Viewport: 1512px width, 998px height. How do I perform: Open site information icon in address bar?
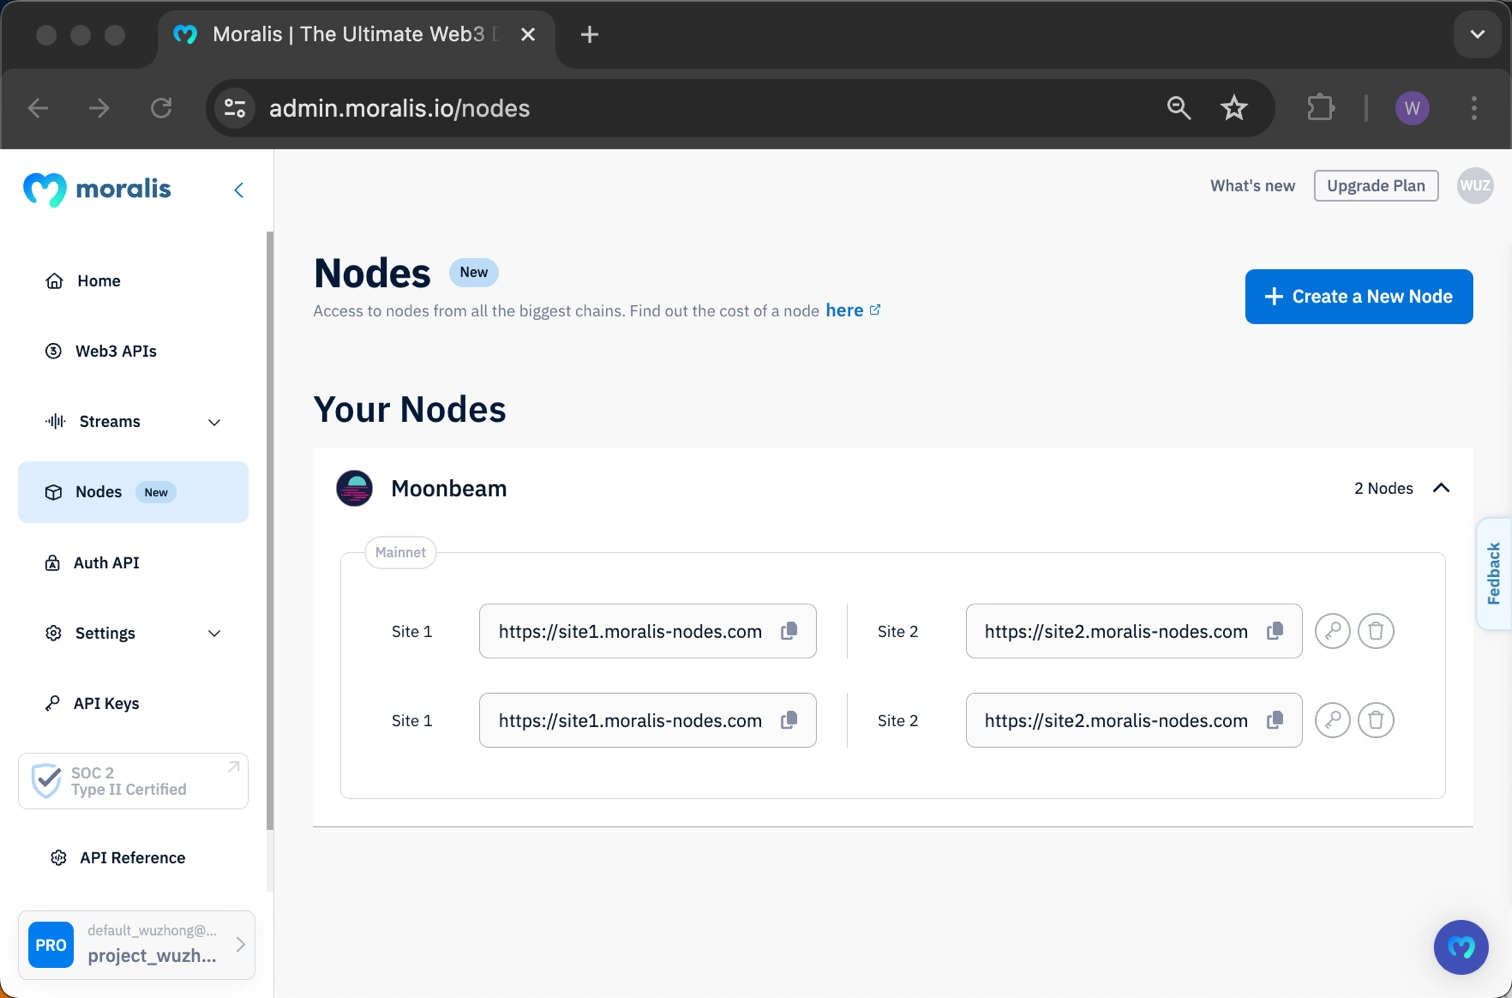235,108
